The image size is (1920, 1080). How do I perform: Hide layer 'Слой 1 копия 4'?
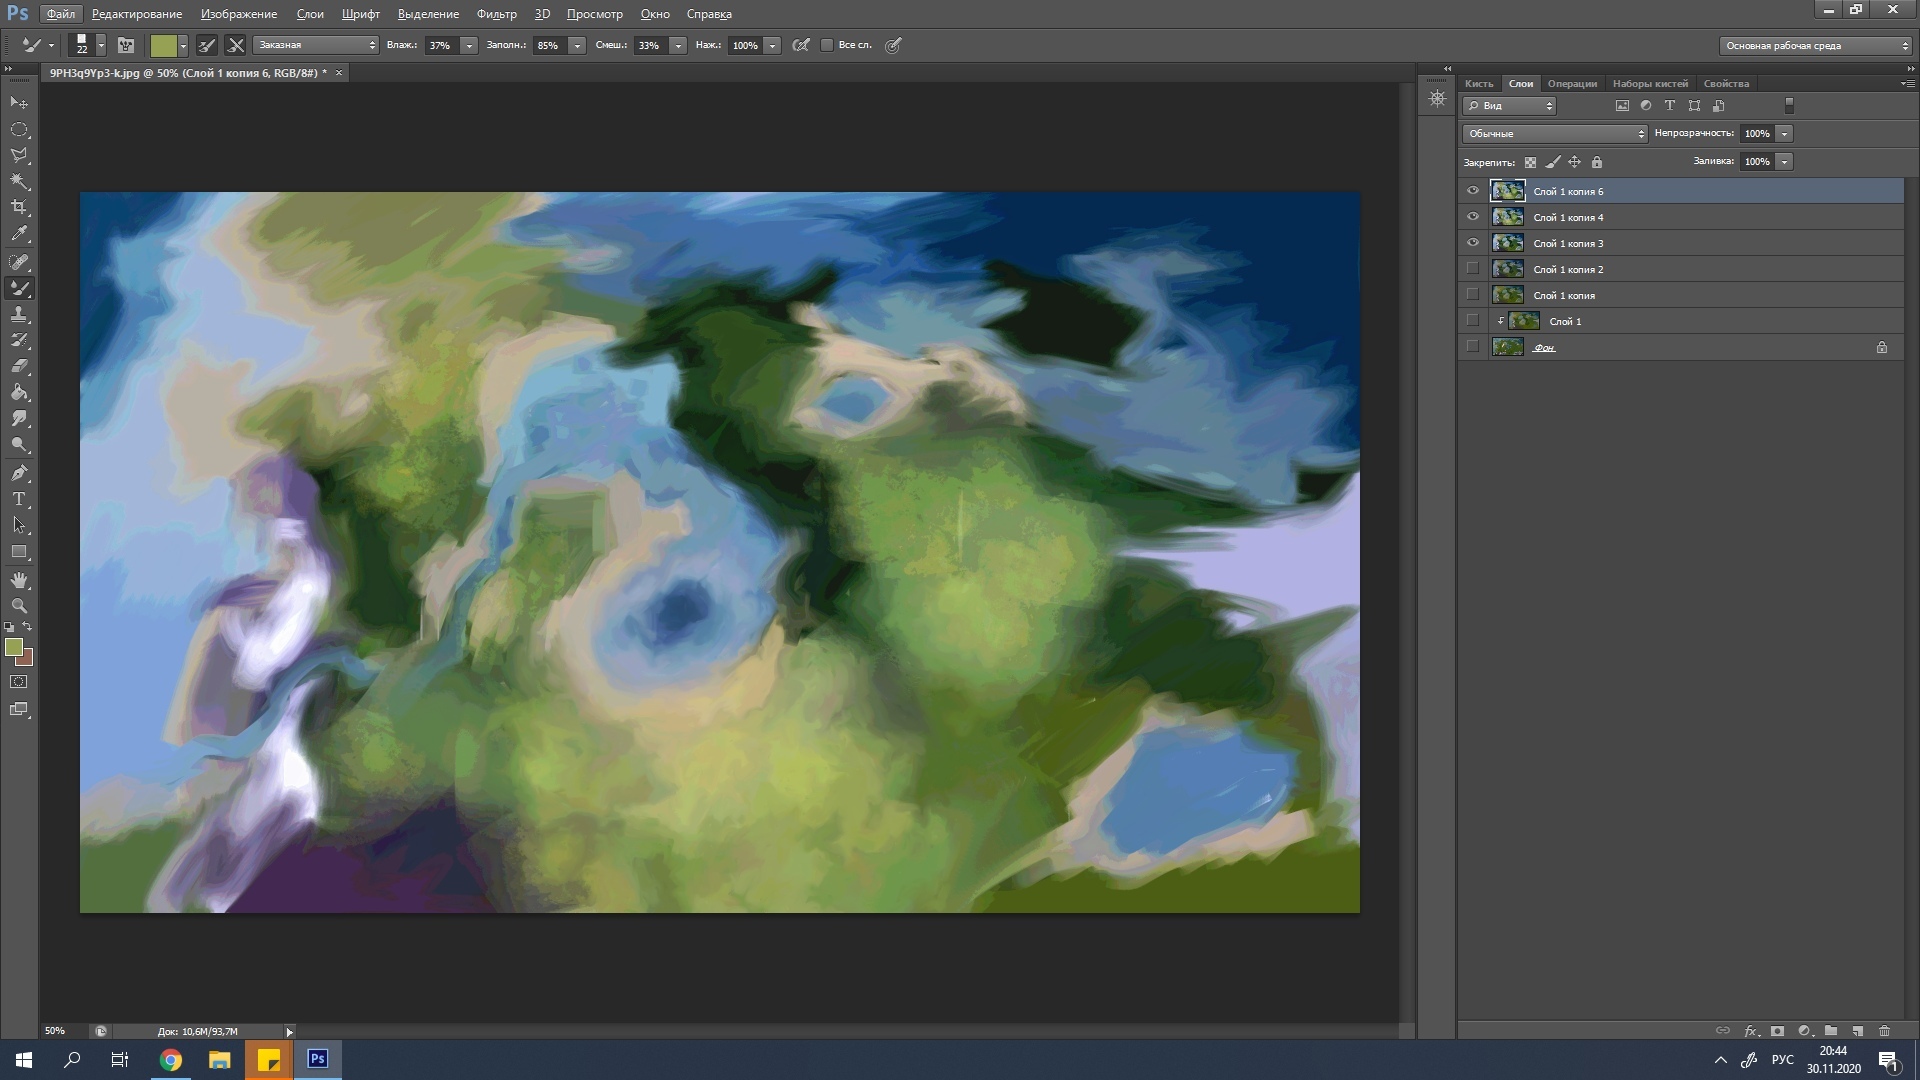1472,217
